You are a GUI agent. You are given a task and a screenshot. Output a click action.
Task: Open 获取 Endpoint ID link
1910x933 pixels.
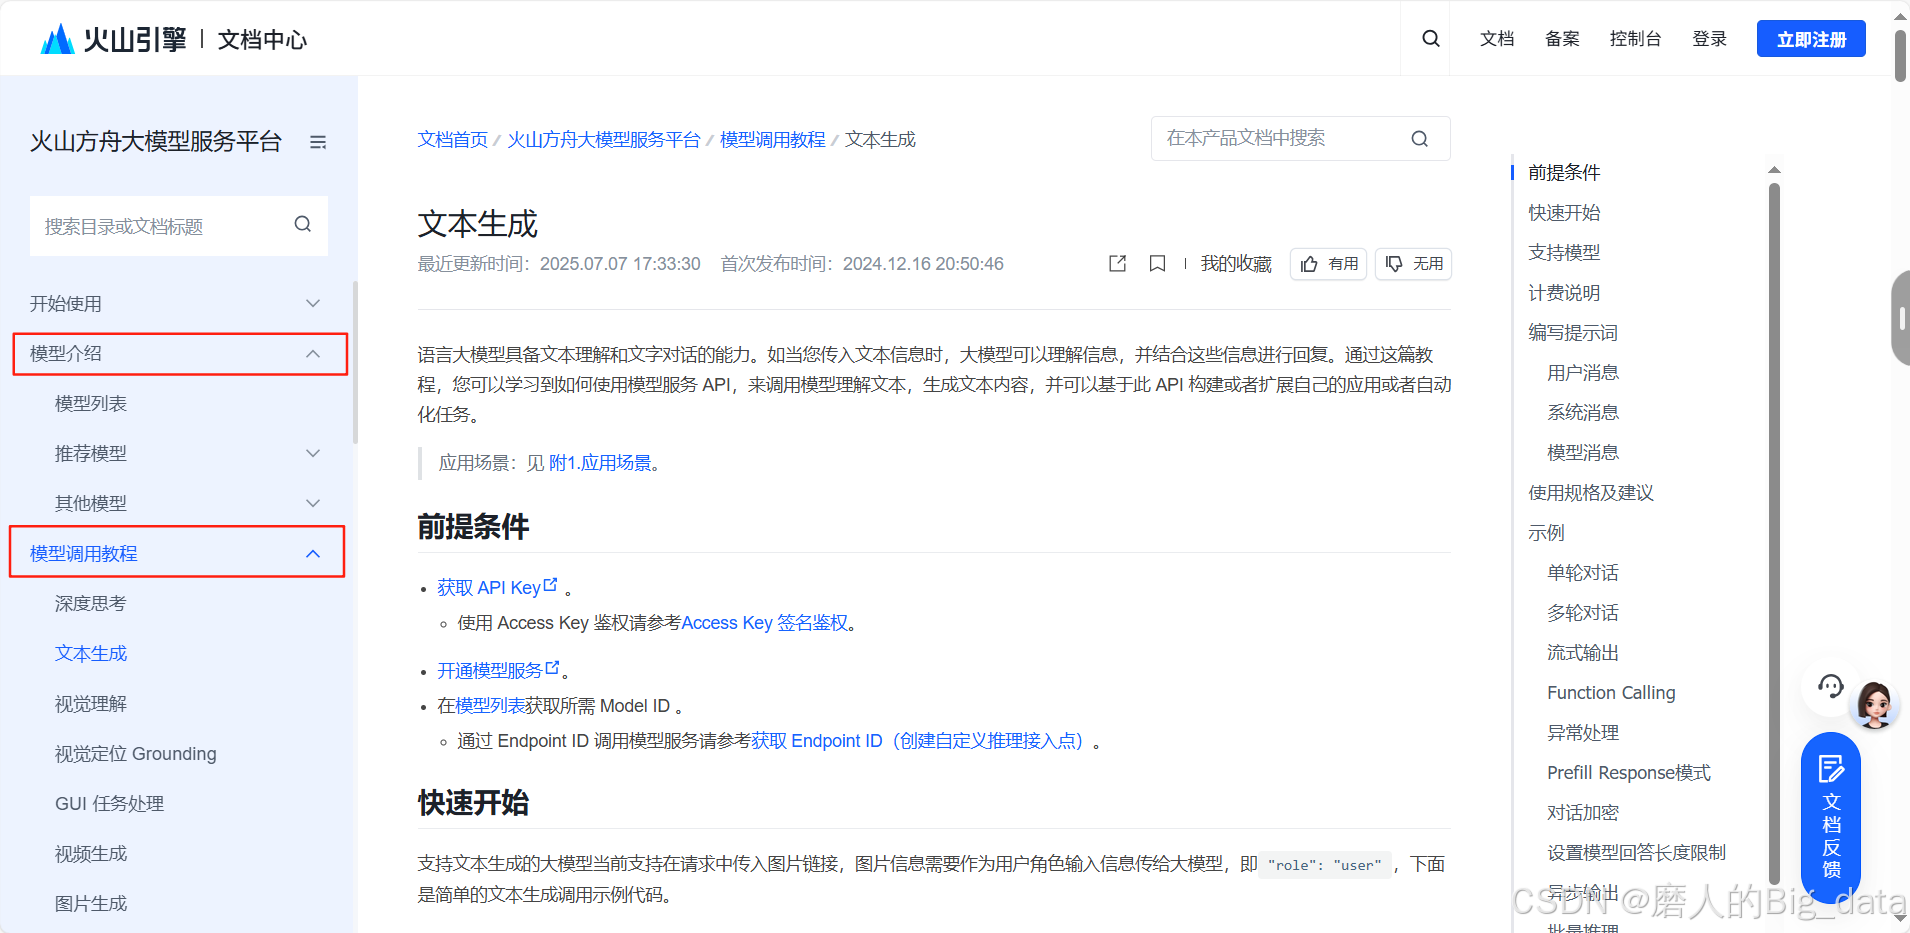[x=917, y=741]
